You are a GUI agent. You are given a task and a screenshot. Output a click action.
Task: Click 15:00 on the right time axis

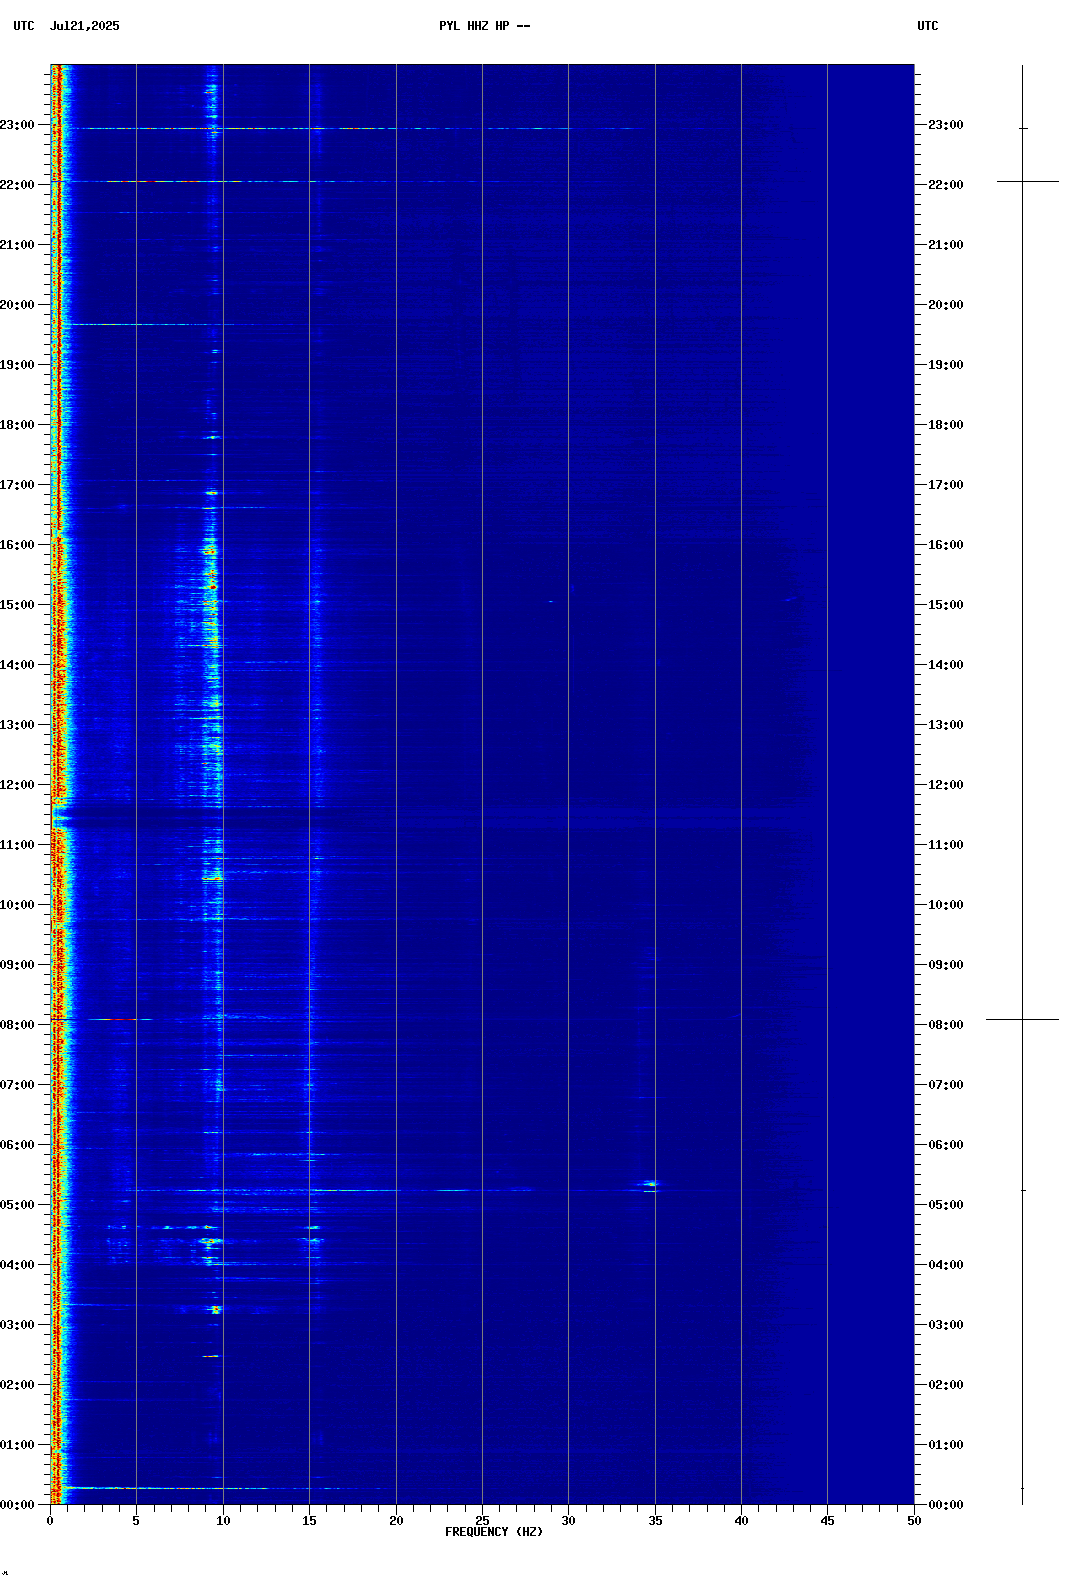click(946, 605)
